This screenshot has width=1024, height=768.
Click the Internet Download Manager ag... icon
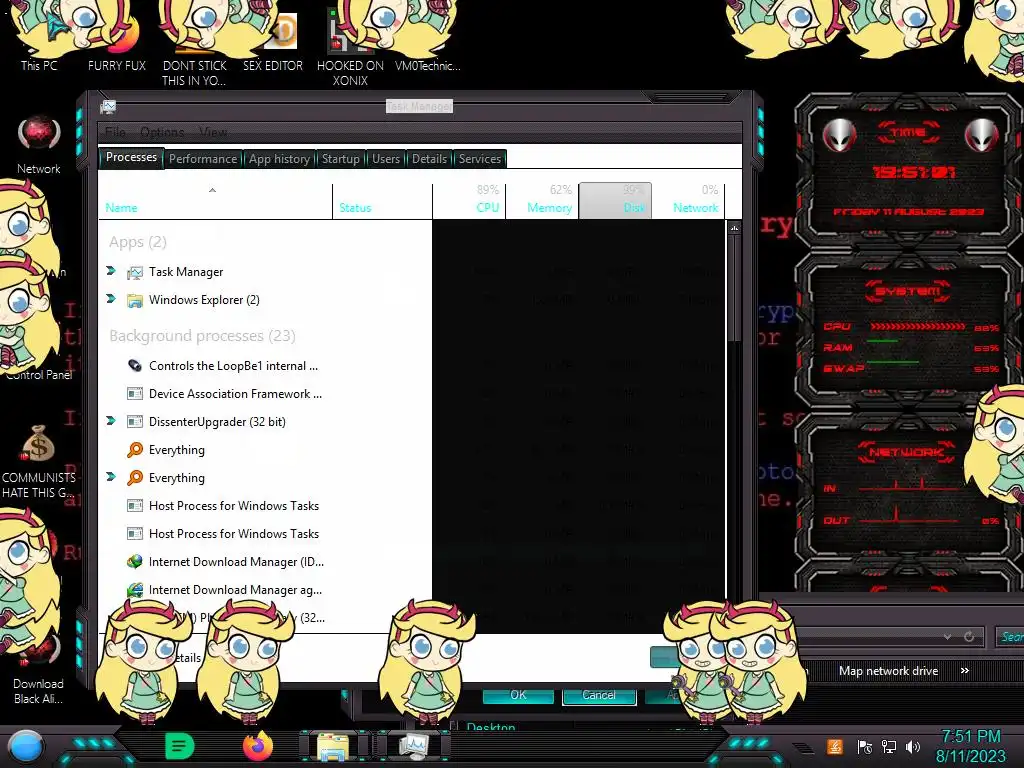pyautogui.click(x=135, y=590)
